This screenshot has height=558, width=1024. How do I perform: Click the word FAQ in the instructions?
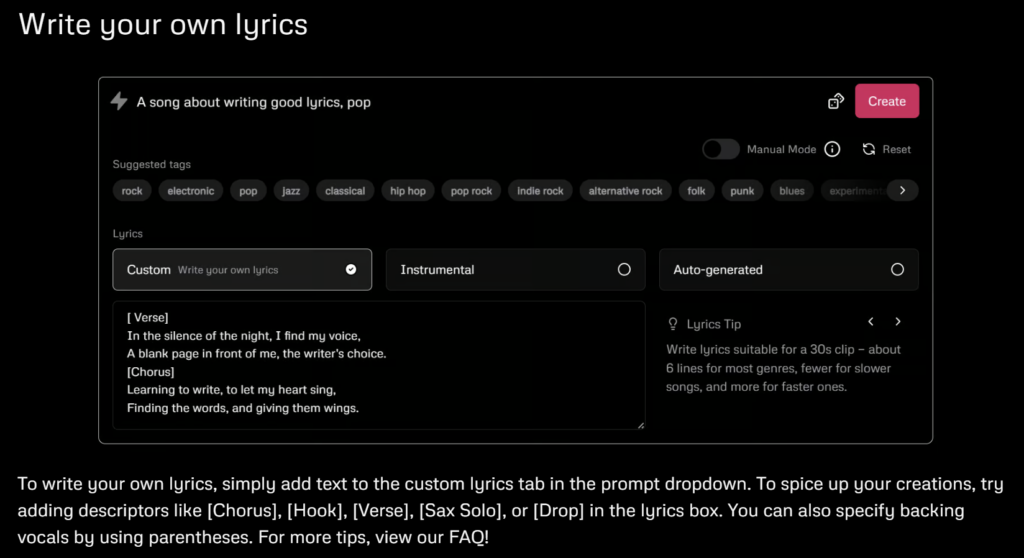tap(466, 538)
